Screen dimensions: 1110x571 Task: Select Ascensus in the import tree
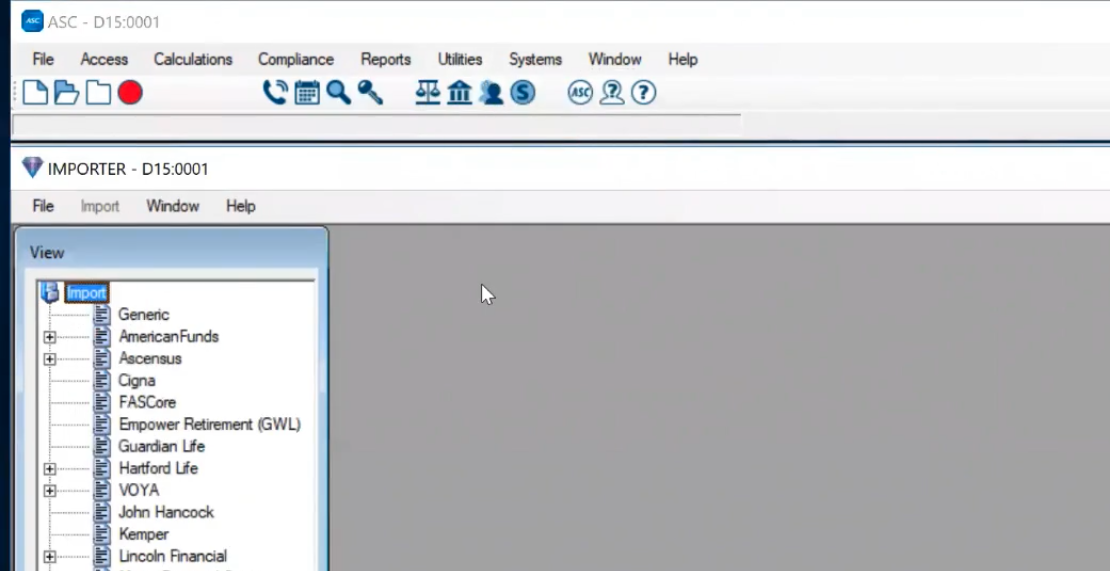tap(150, 358)
